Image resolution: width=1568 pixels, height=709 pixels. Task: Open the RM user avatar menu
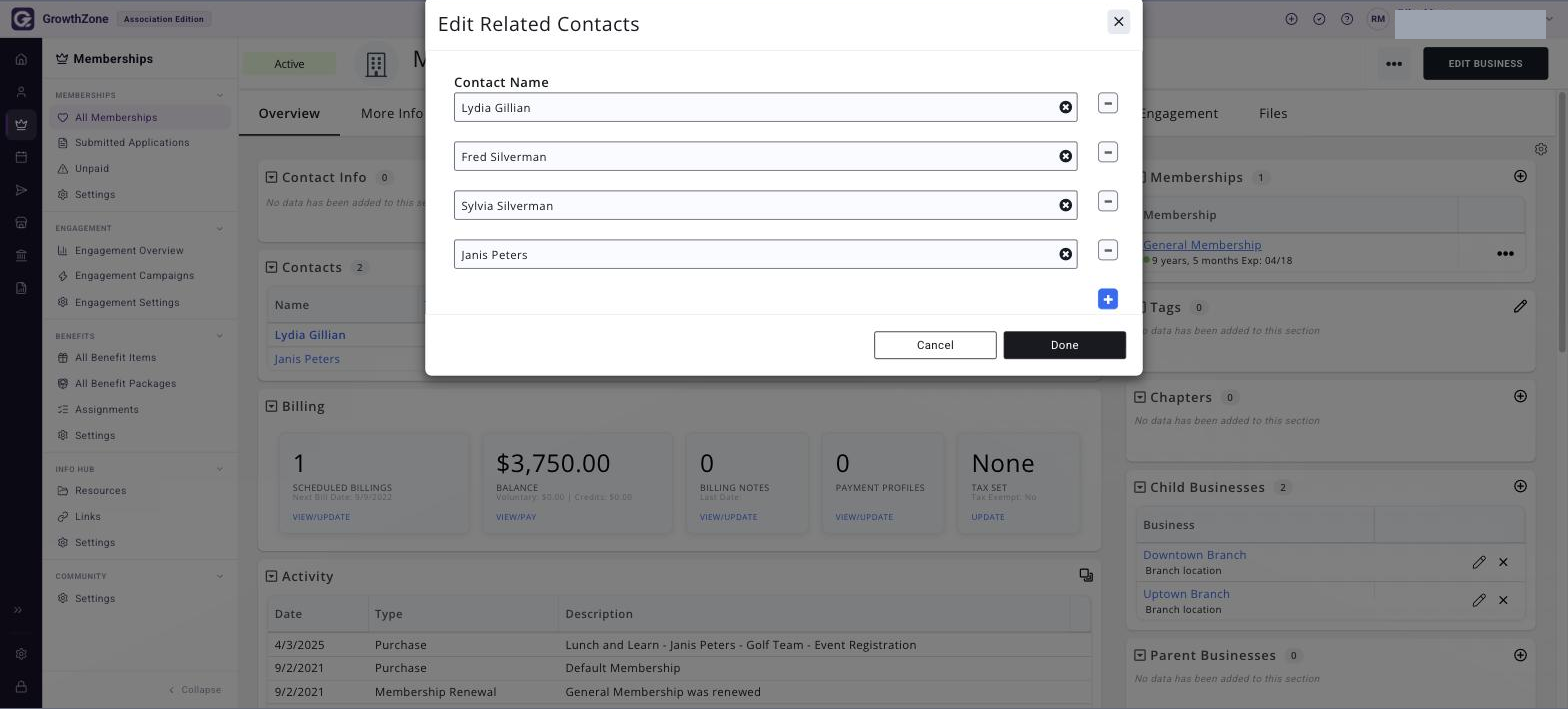(x=1378, y=19)
